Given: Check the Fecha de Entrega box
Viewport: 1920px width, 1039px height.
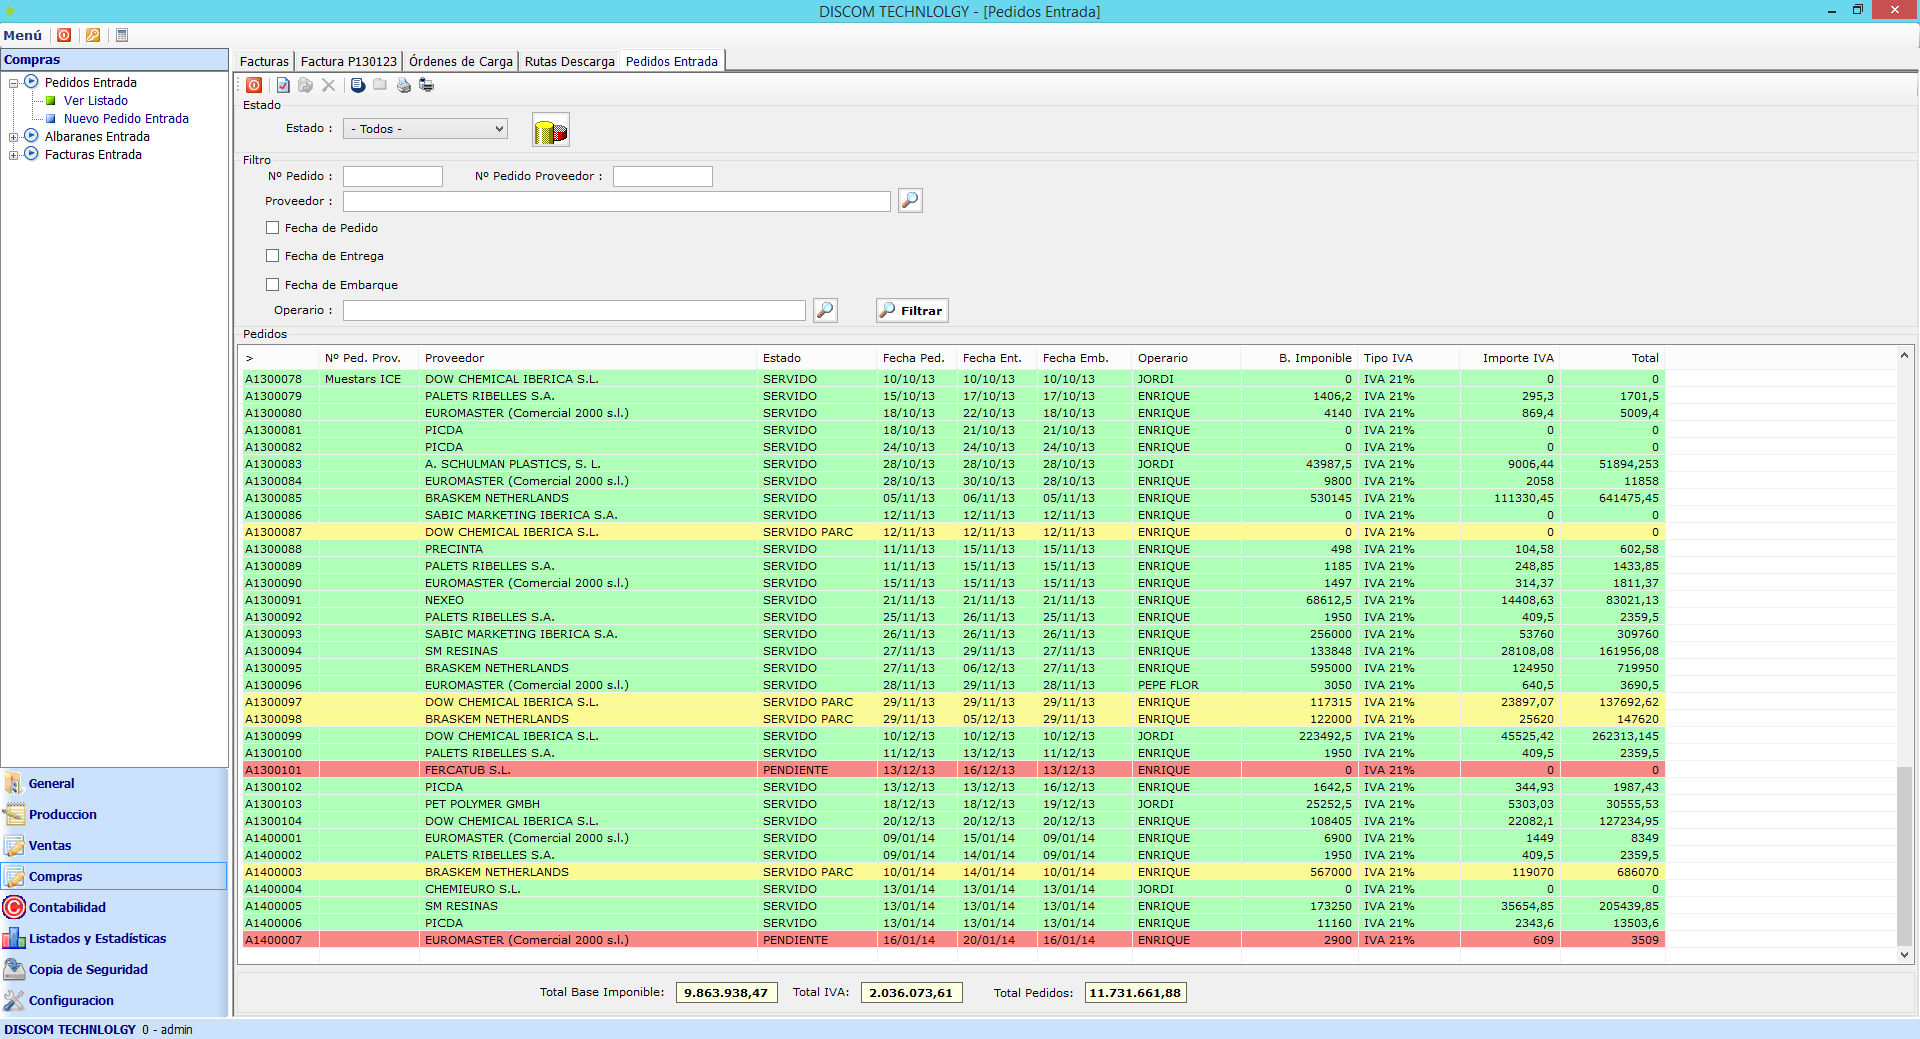Looking at the screenshot, I should [272, 256].
